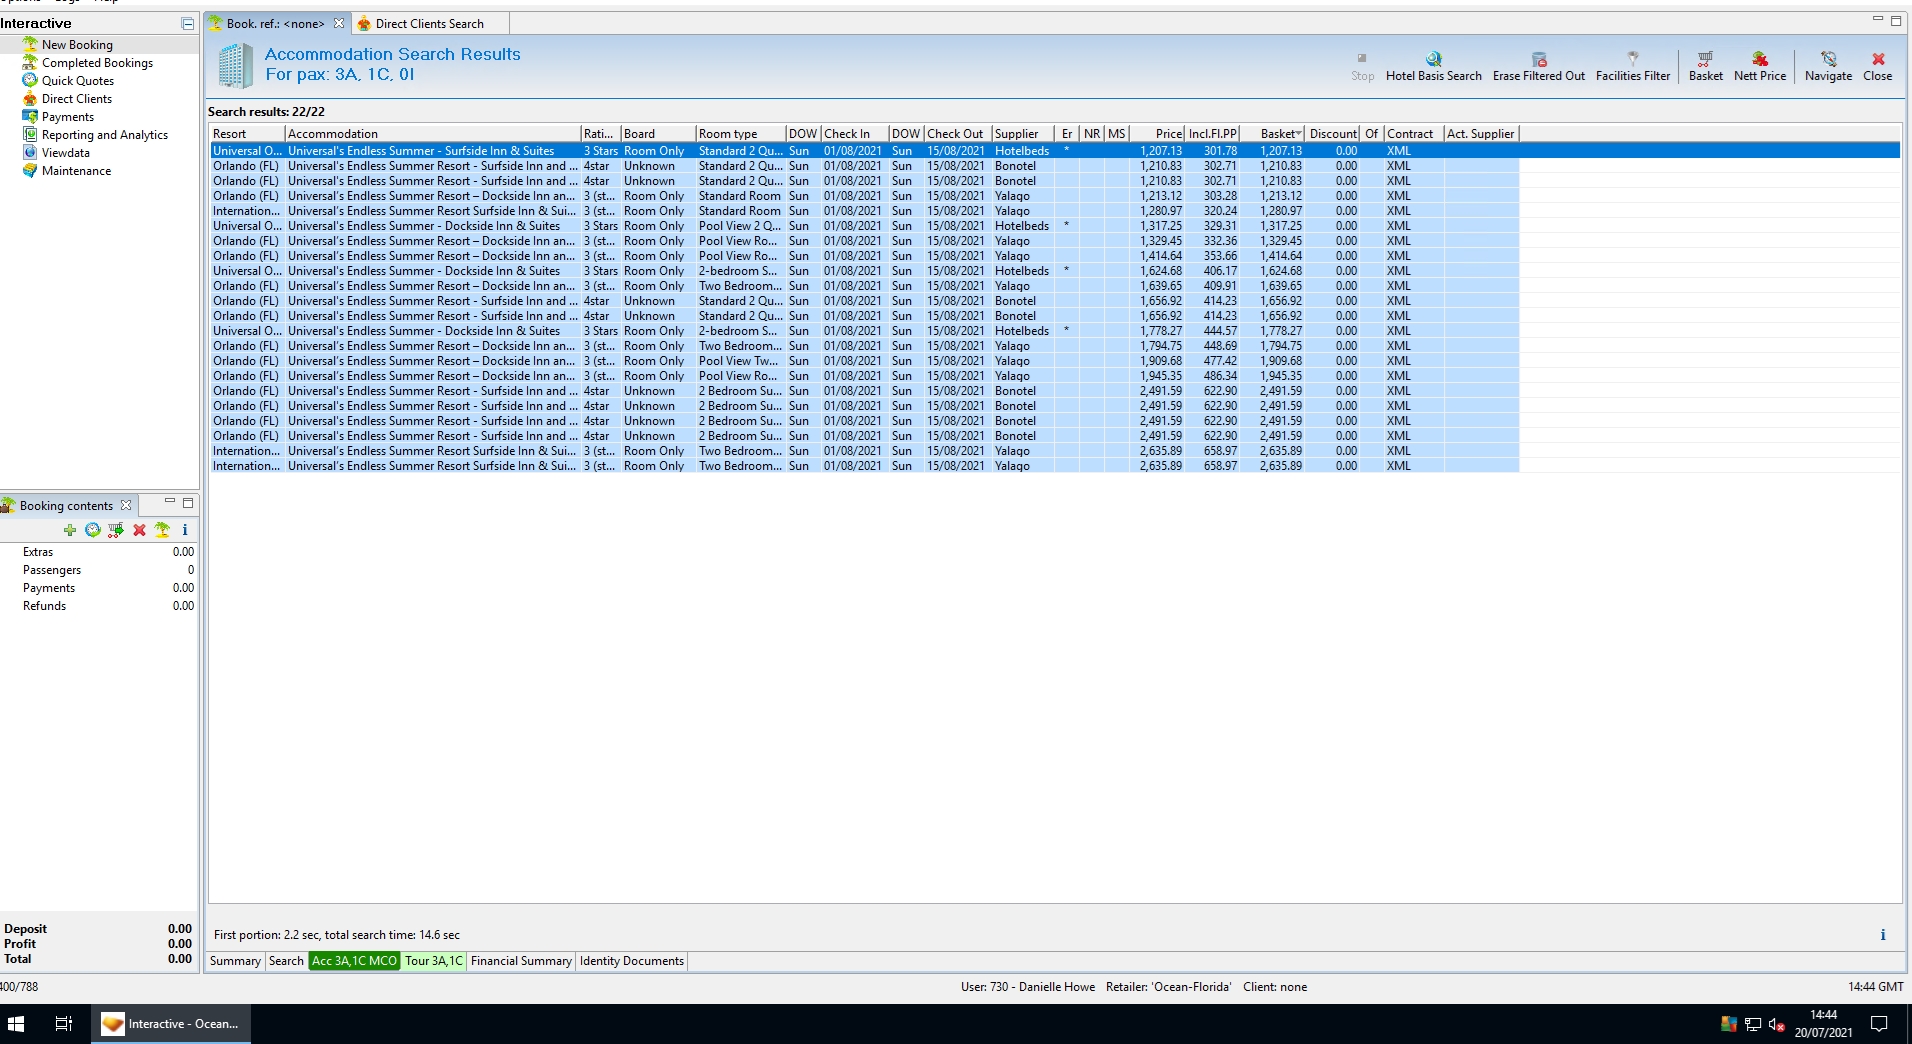This screenshot has height=1044, width=1912.
Task: Click the red X delete icon in Booking contents
Action: pos(139,530)
